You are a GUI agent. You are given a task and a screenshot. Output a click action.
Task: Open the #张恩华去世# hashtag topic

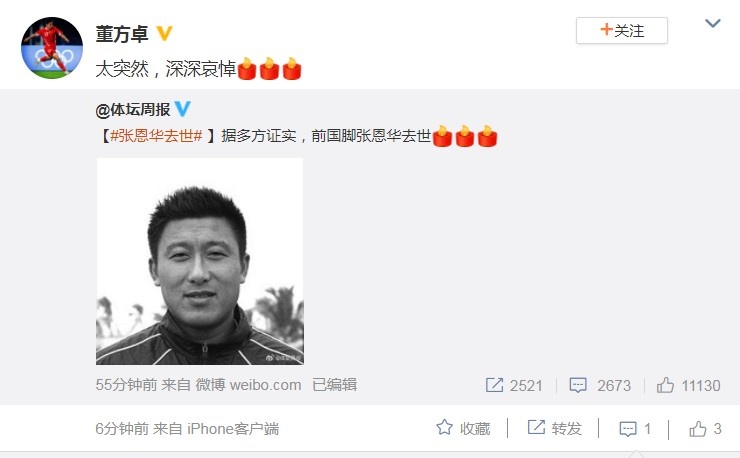[x=156, y=136]
